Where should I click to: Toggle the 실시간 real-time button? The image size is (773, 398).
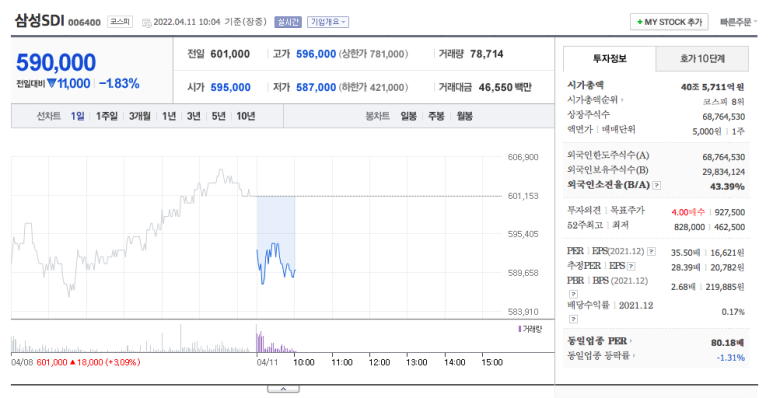pos(288,22)
